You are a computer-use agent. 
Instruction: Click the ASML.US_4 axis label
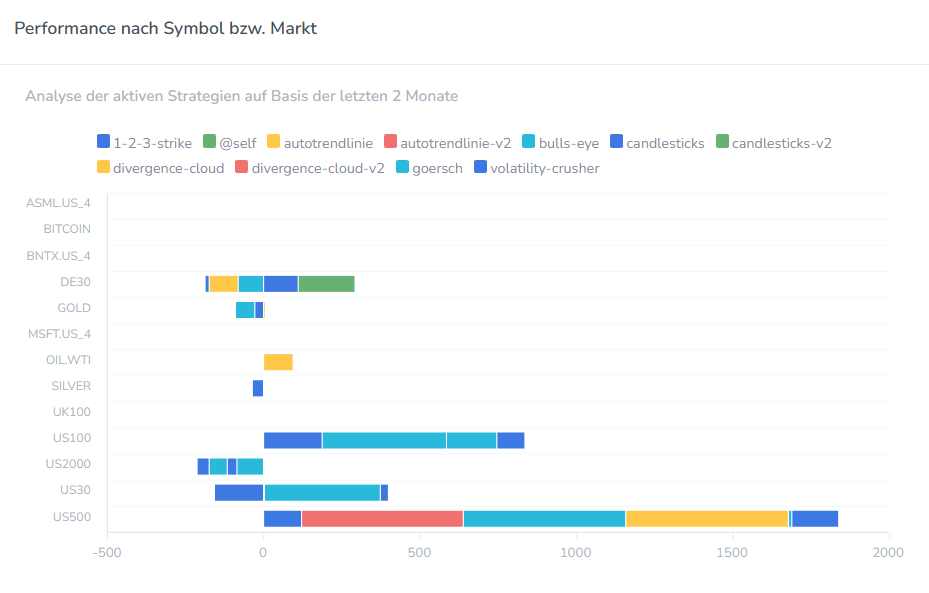tap(58, 203)
